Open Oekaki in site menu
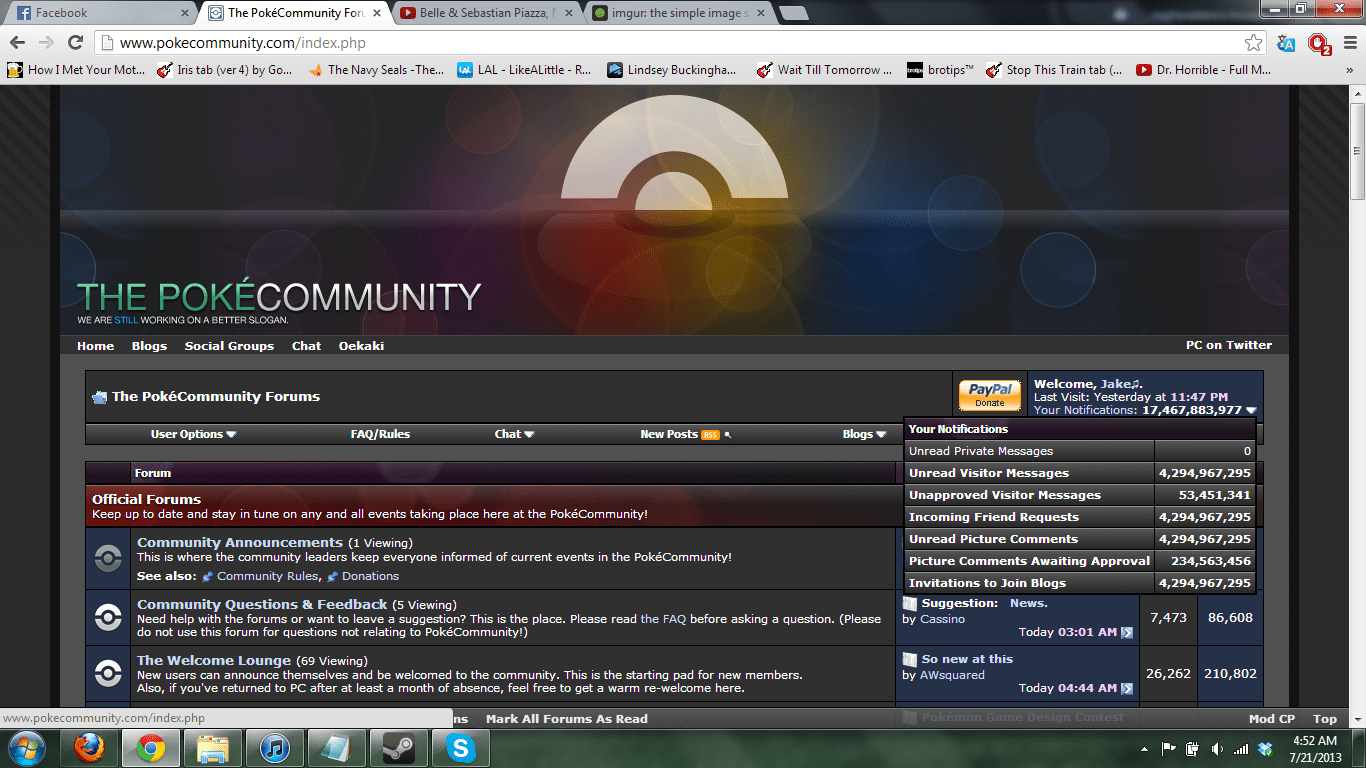Screen dimensions: 1366x768 [361, 346]
